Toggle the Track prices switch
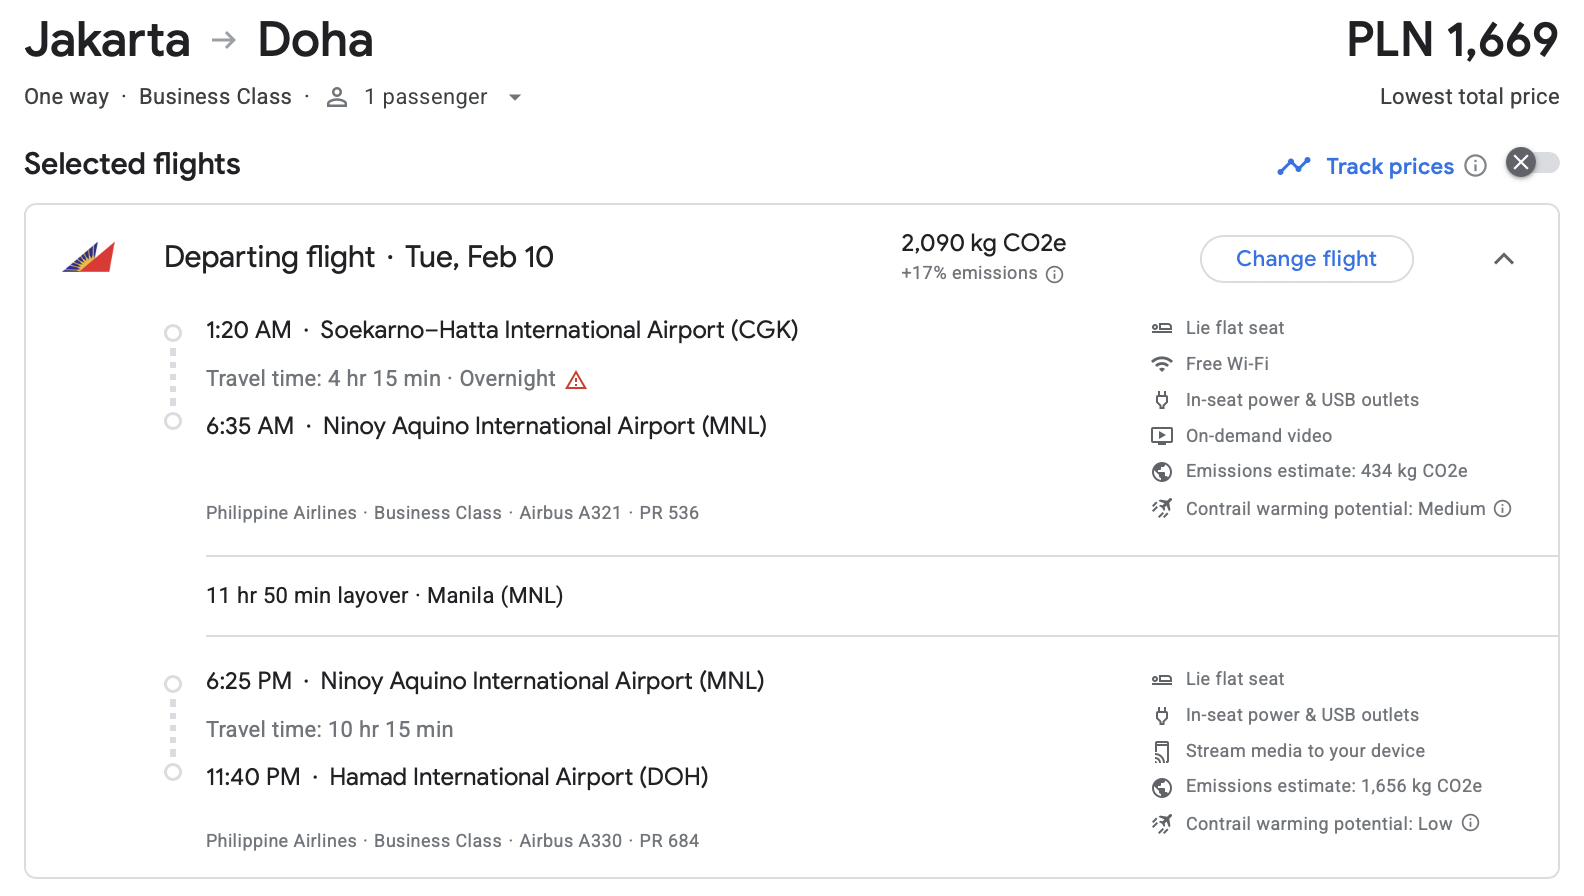The width and height of the screenshot is (1584, 896). [x=1532, y=163]
